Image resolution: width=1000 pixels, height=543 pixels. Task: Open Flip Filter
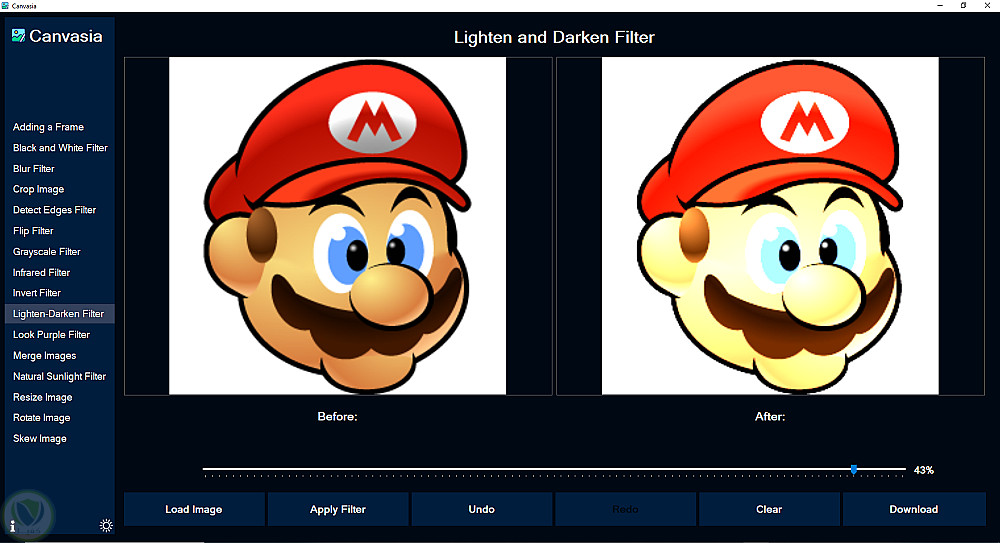click(33, 231)
